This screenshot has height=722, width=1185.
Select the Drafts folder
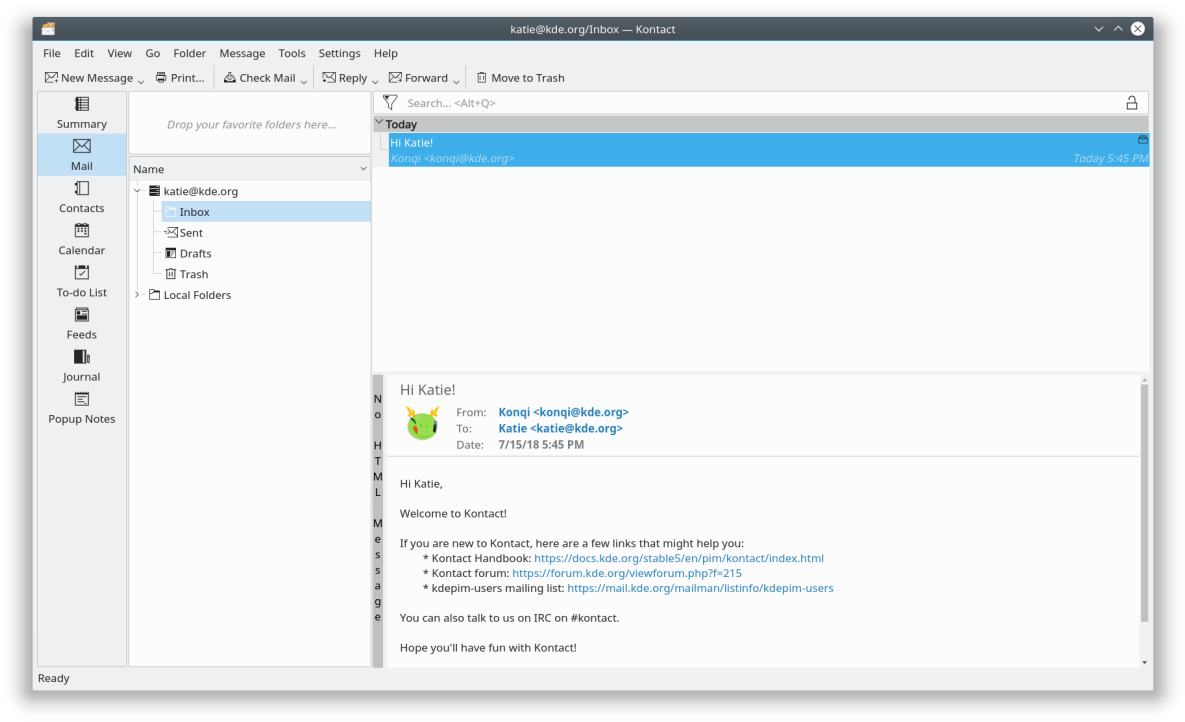(x=266, y=253)
